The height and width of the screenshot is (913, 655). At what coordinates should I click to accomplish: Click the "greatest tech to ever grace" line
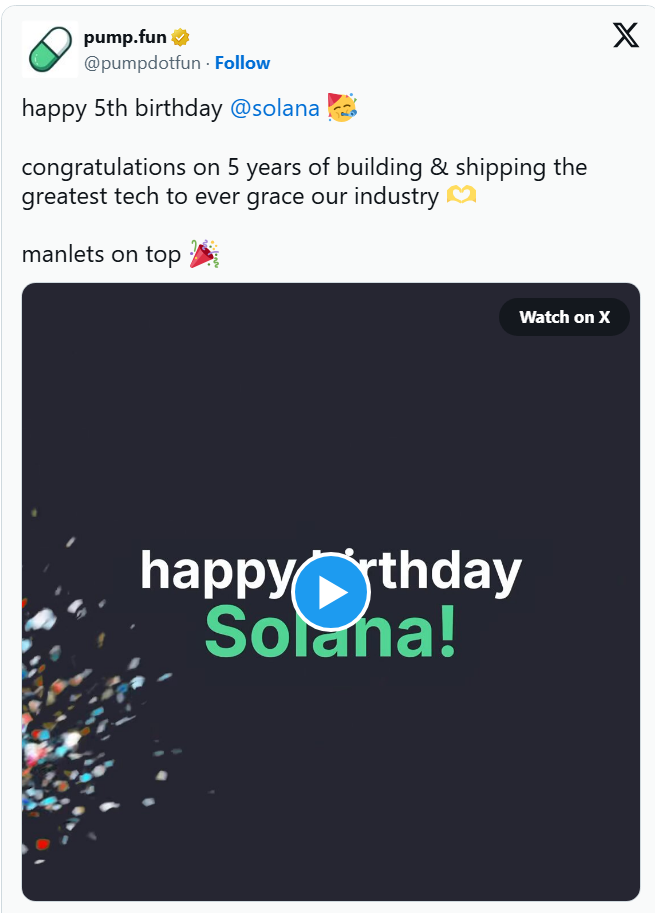pos(230,196)
